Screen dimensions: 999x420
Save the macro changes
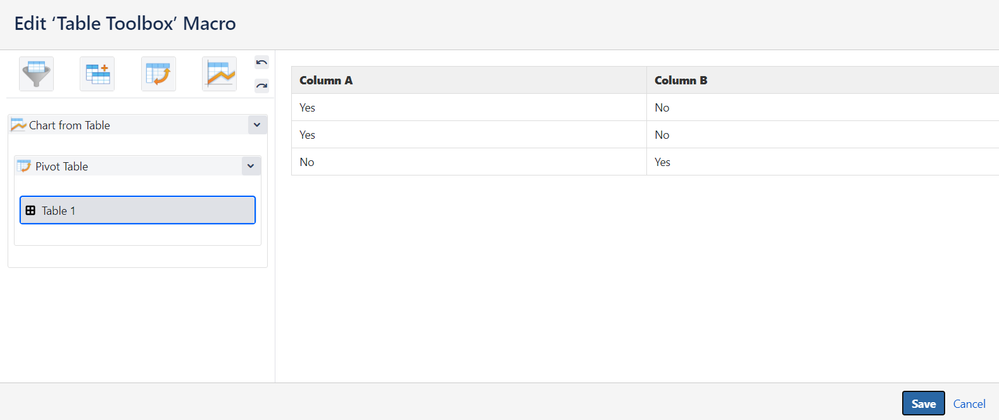point(923,403)
